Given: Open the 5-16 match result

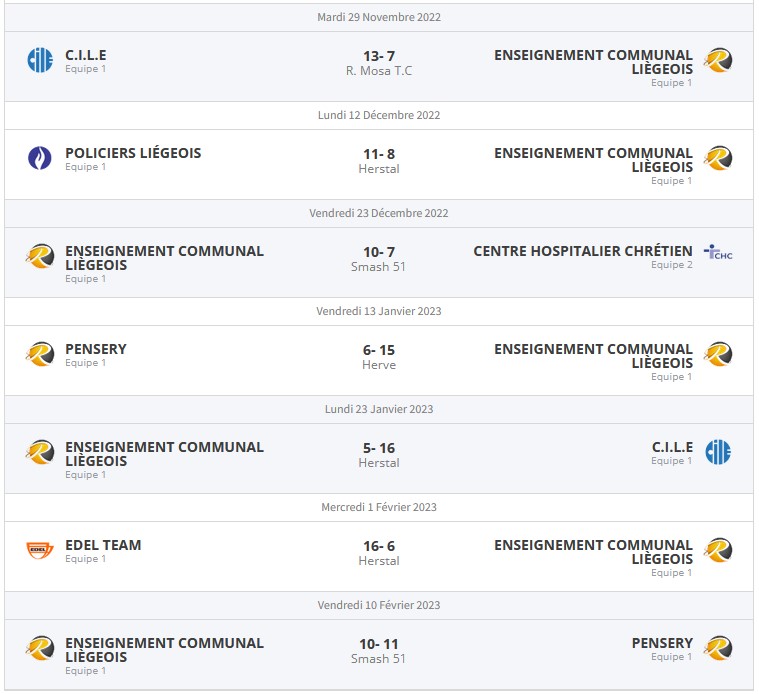Looking at the screenshot, I should click(x=379, y=448).
